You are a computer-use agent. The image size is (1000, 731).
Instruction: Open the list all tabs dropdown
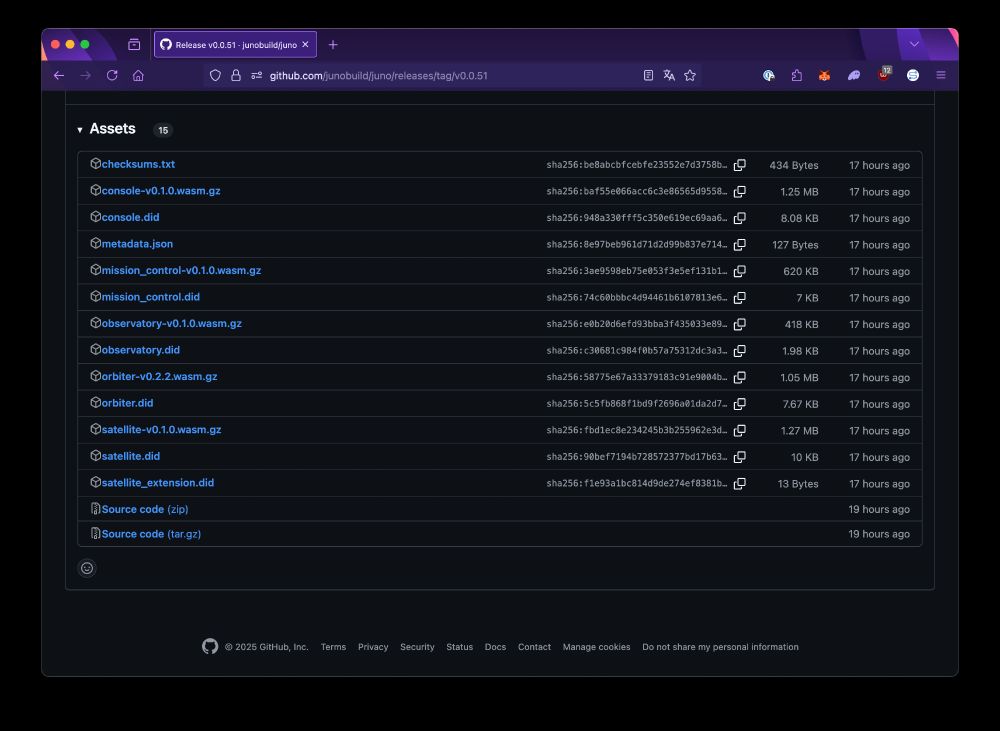pyautogui.click(x=914, y=44)
